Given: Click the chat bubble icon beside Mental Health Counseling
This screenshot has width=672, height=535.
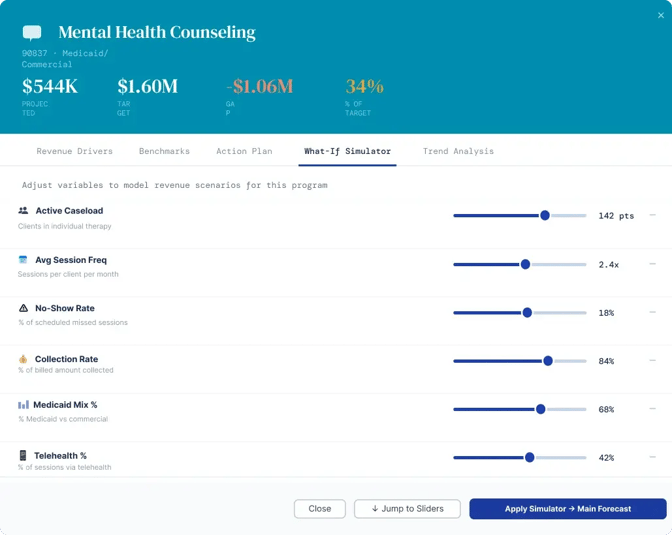Looking at the screenshot, I should coord(32,33).
